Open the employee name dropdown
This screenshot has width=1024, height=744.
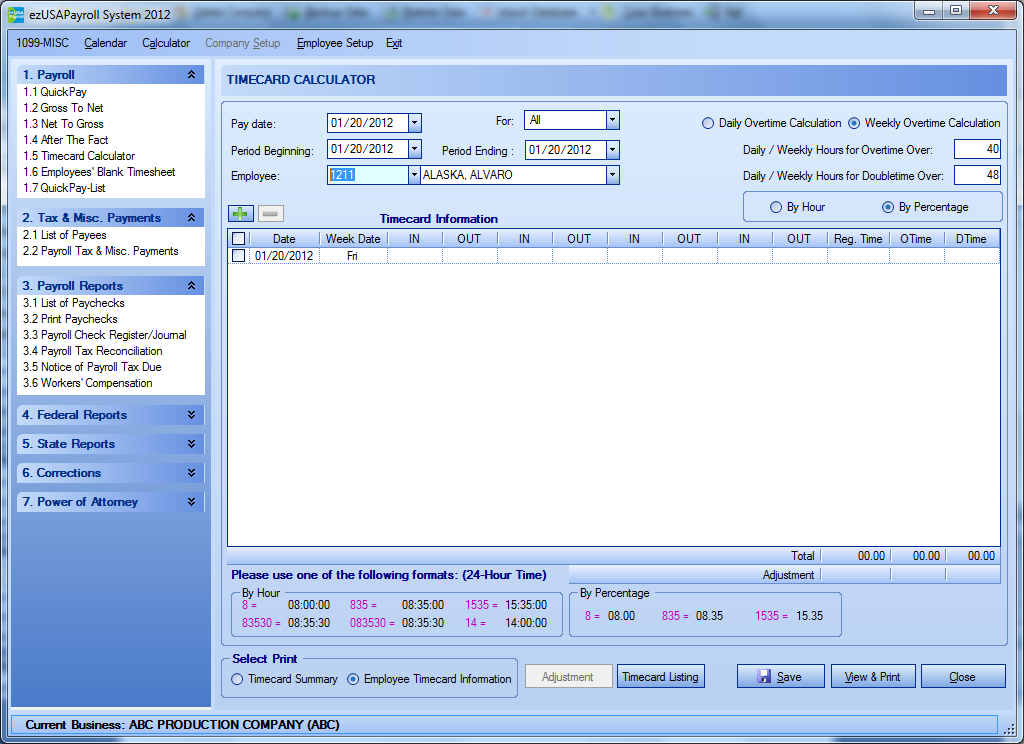click(613, 175)
